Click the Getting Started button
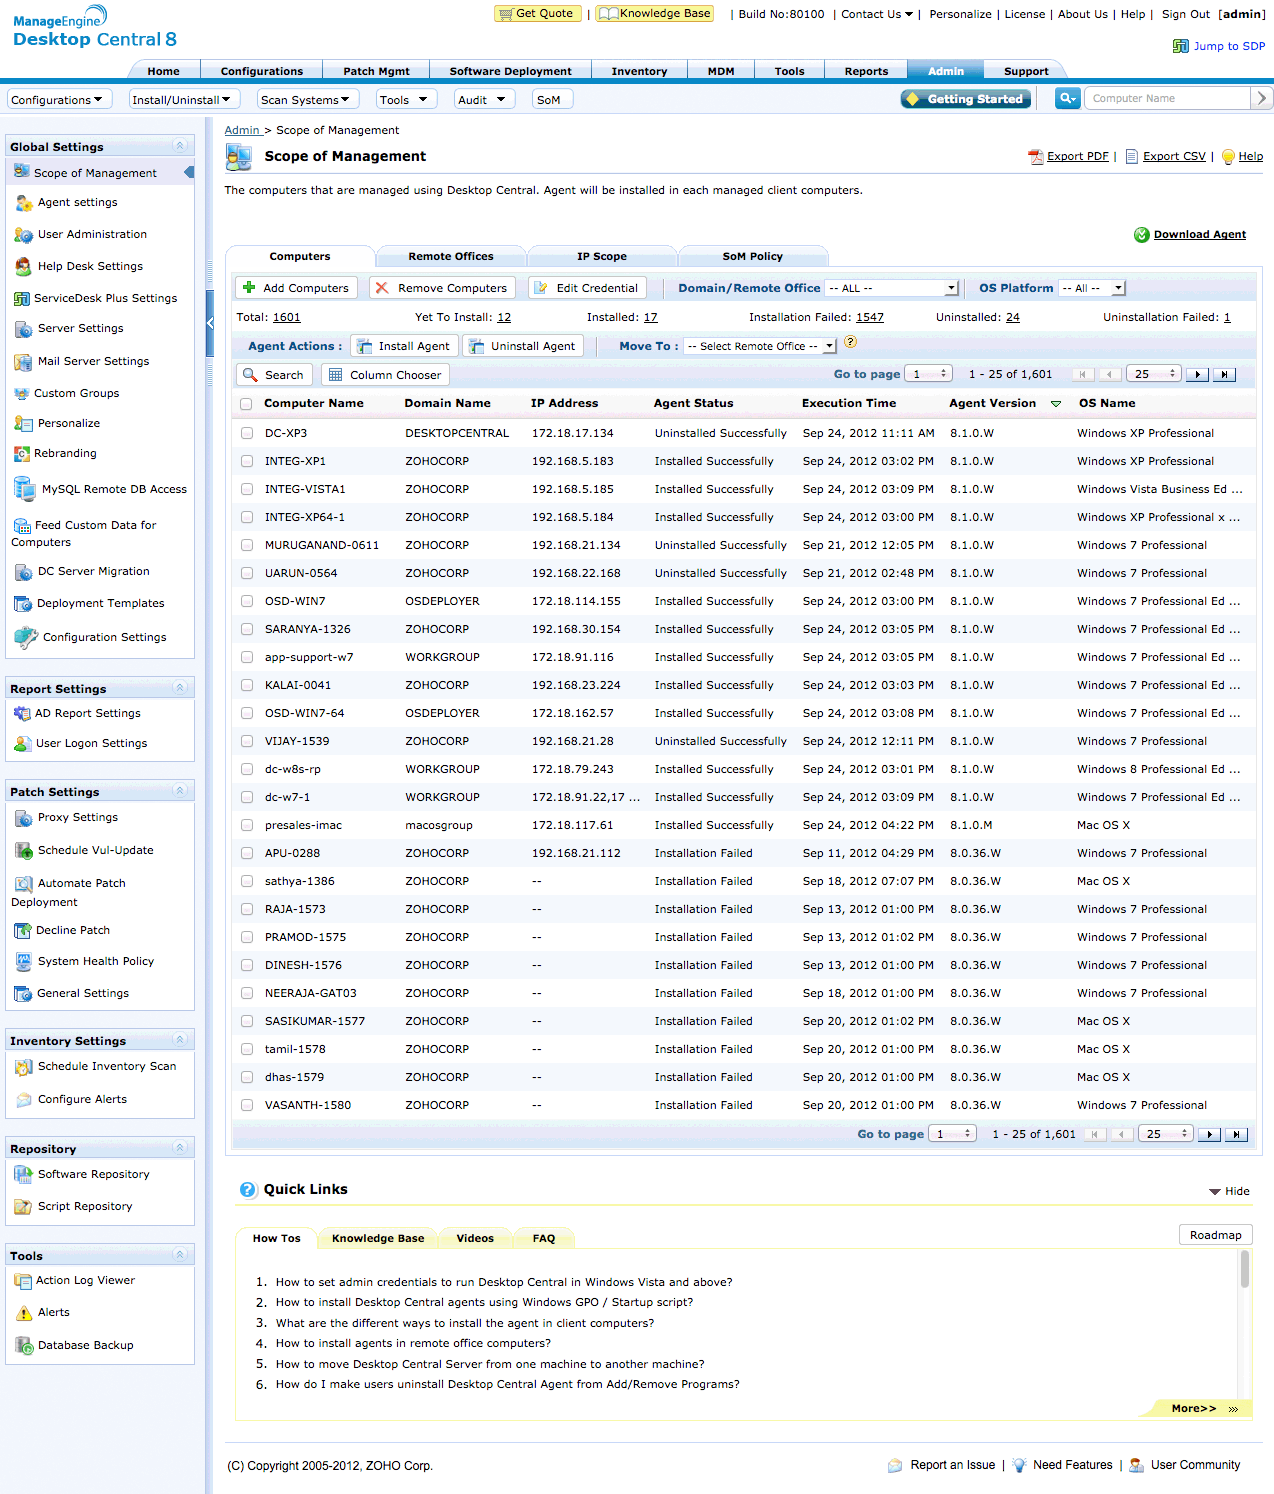The image size is (1274, 1494). click(x=965, y=99)
